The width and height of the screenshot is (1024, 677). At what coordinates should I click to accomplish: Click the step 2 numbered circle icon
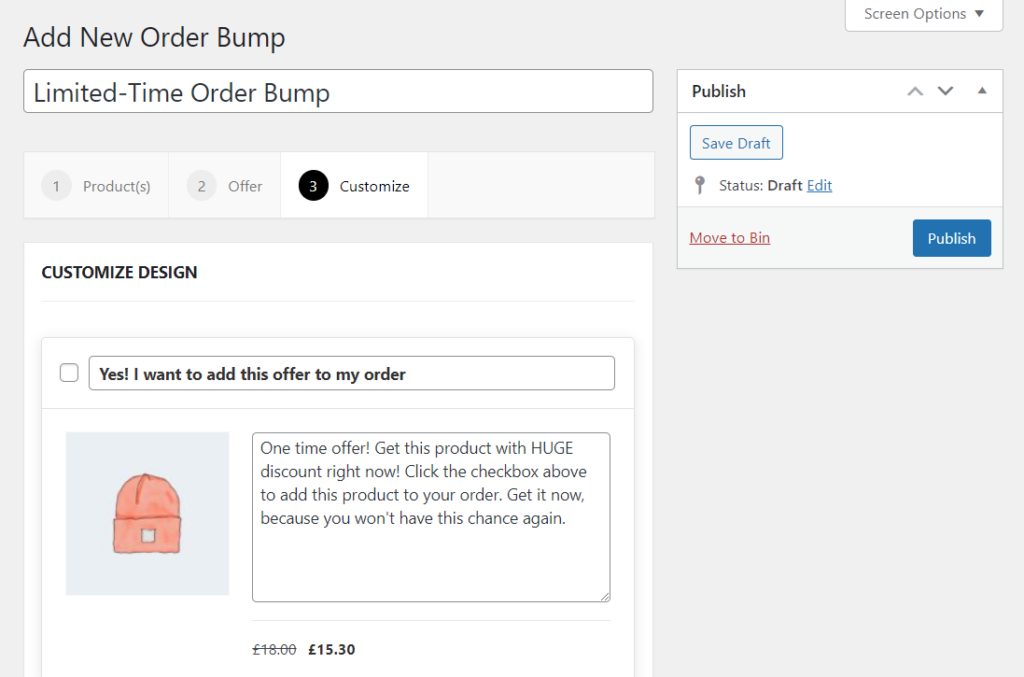201,185
